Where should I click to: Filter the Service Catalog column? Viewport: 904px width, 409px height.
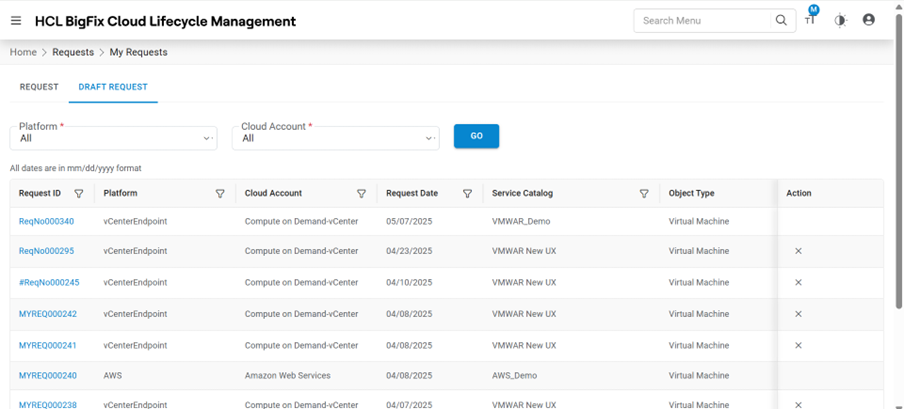(x=644, y=194)
